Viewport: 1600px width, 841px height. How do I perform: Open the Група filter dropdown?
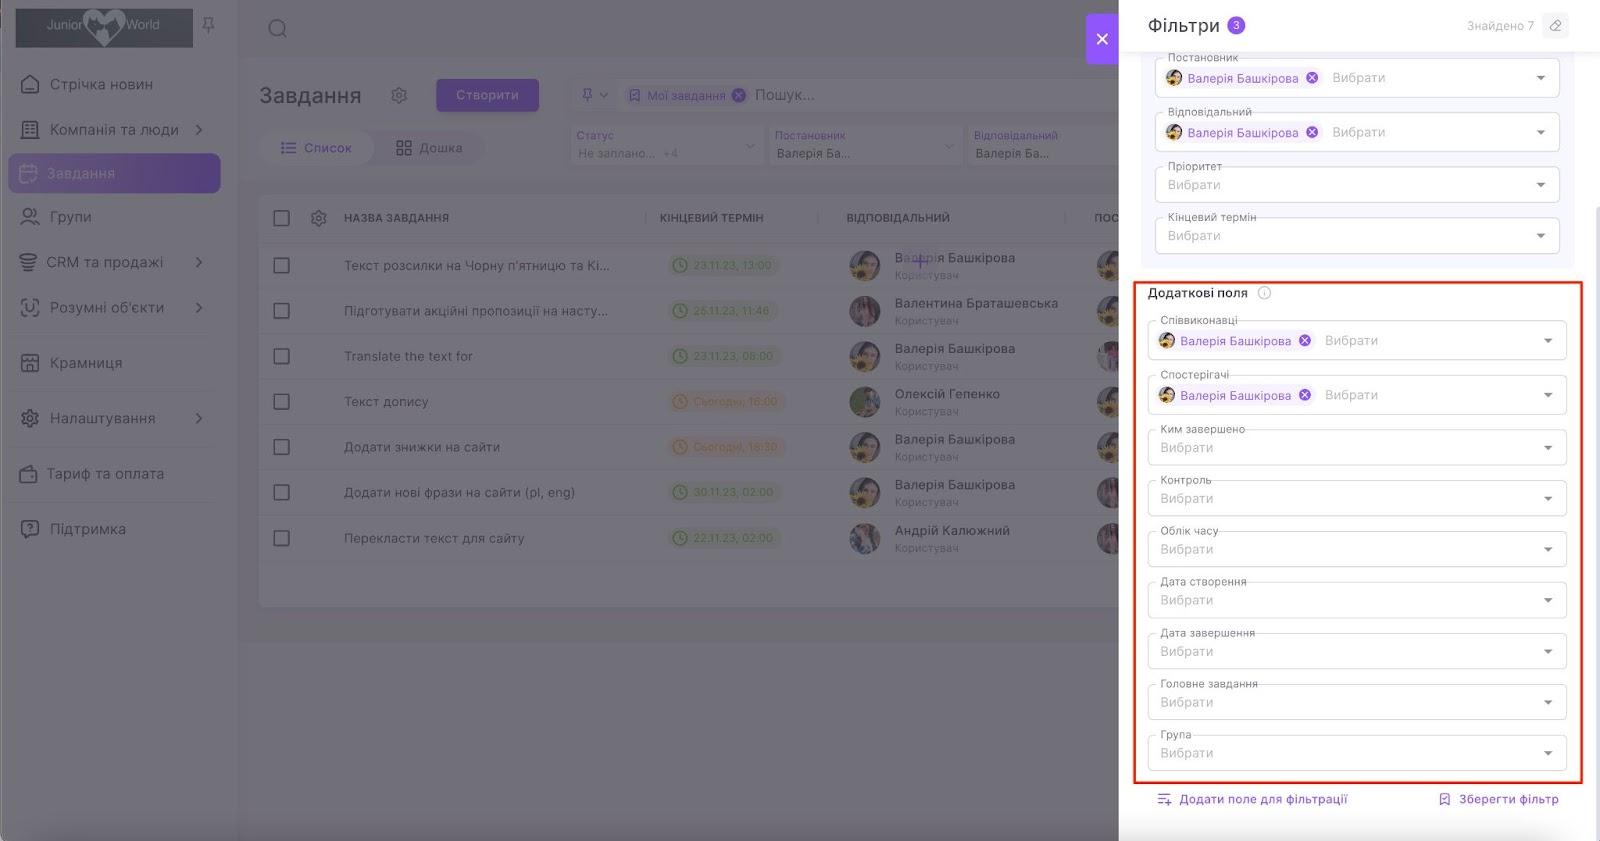coord(1547,753)
